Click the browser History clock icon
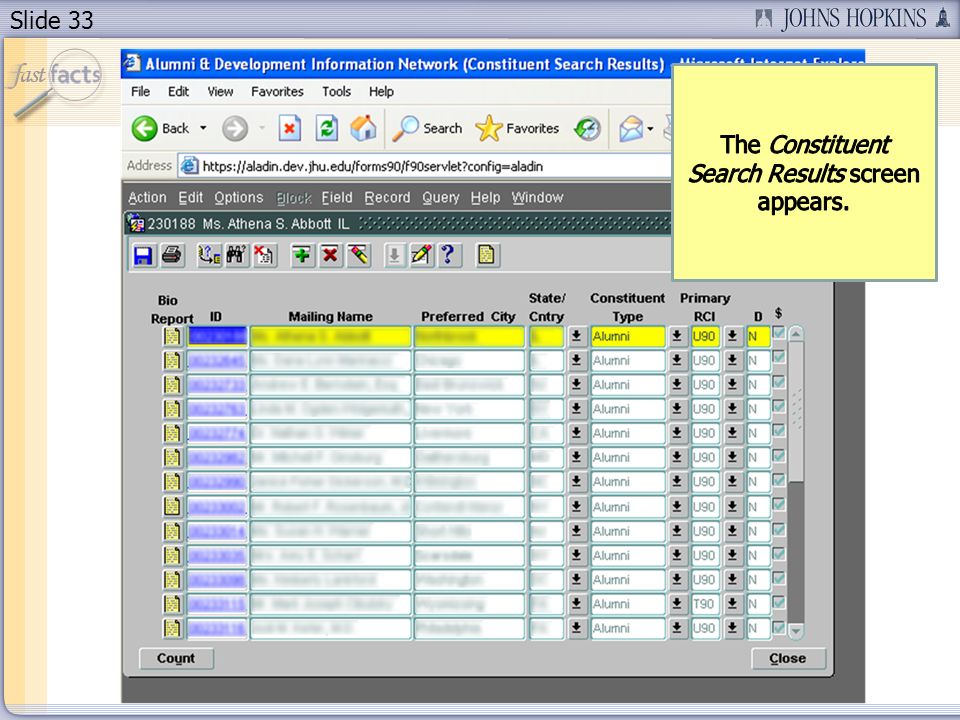960x720 pixels. click(x=587, y=129)
